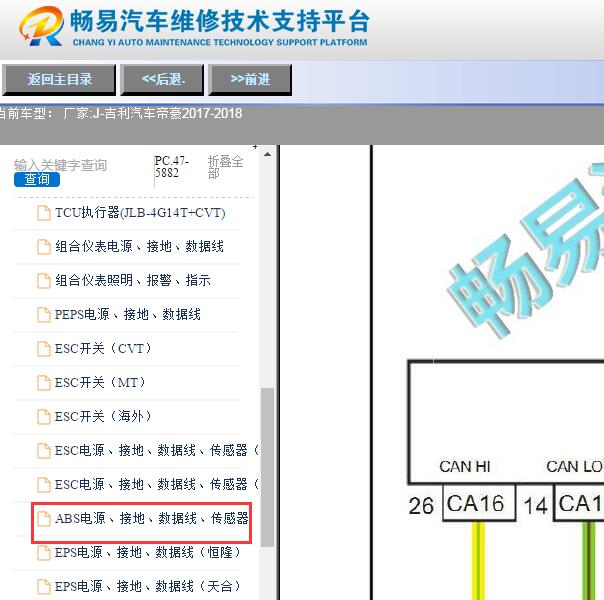The image size is (604, 600).
Task: Open ESC开关（CVT）item
Action: (x=104, y=349)
